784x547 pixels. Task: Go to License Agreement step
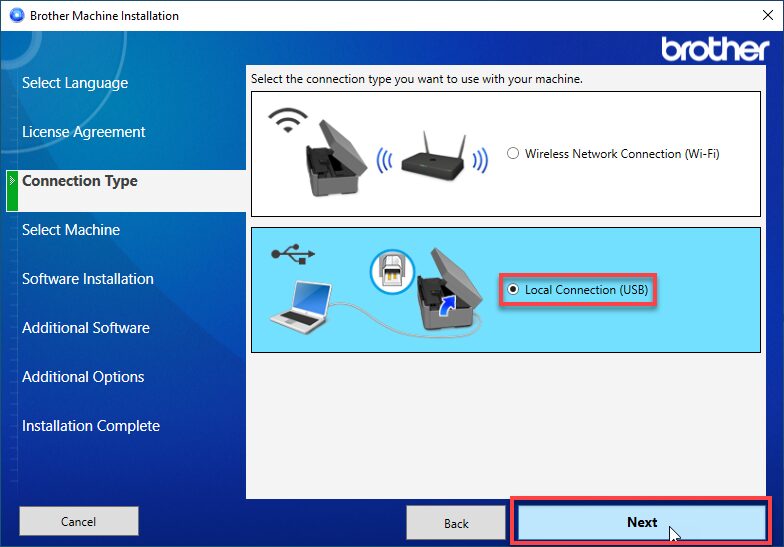click(x=84, y=132)
